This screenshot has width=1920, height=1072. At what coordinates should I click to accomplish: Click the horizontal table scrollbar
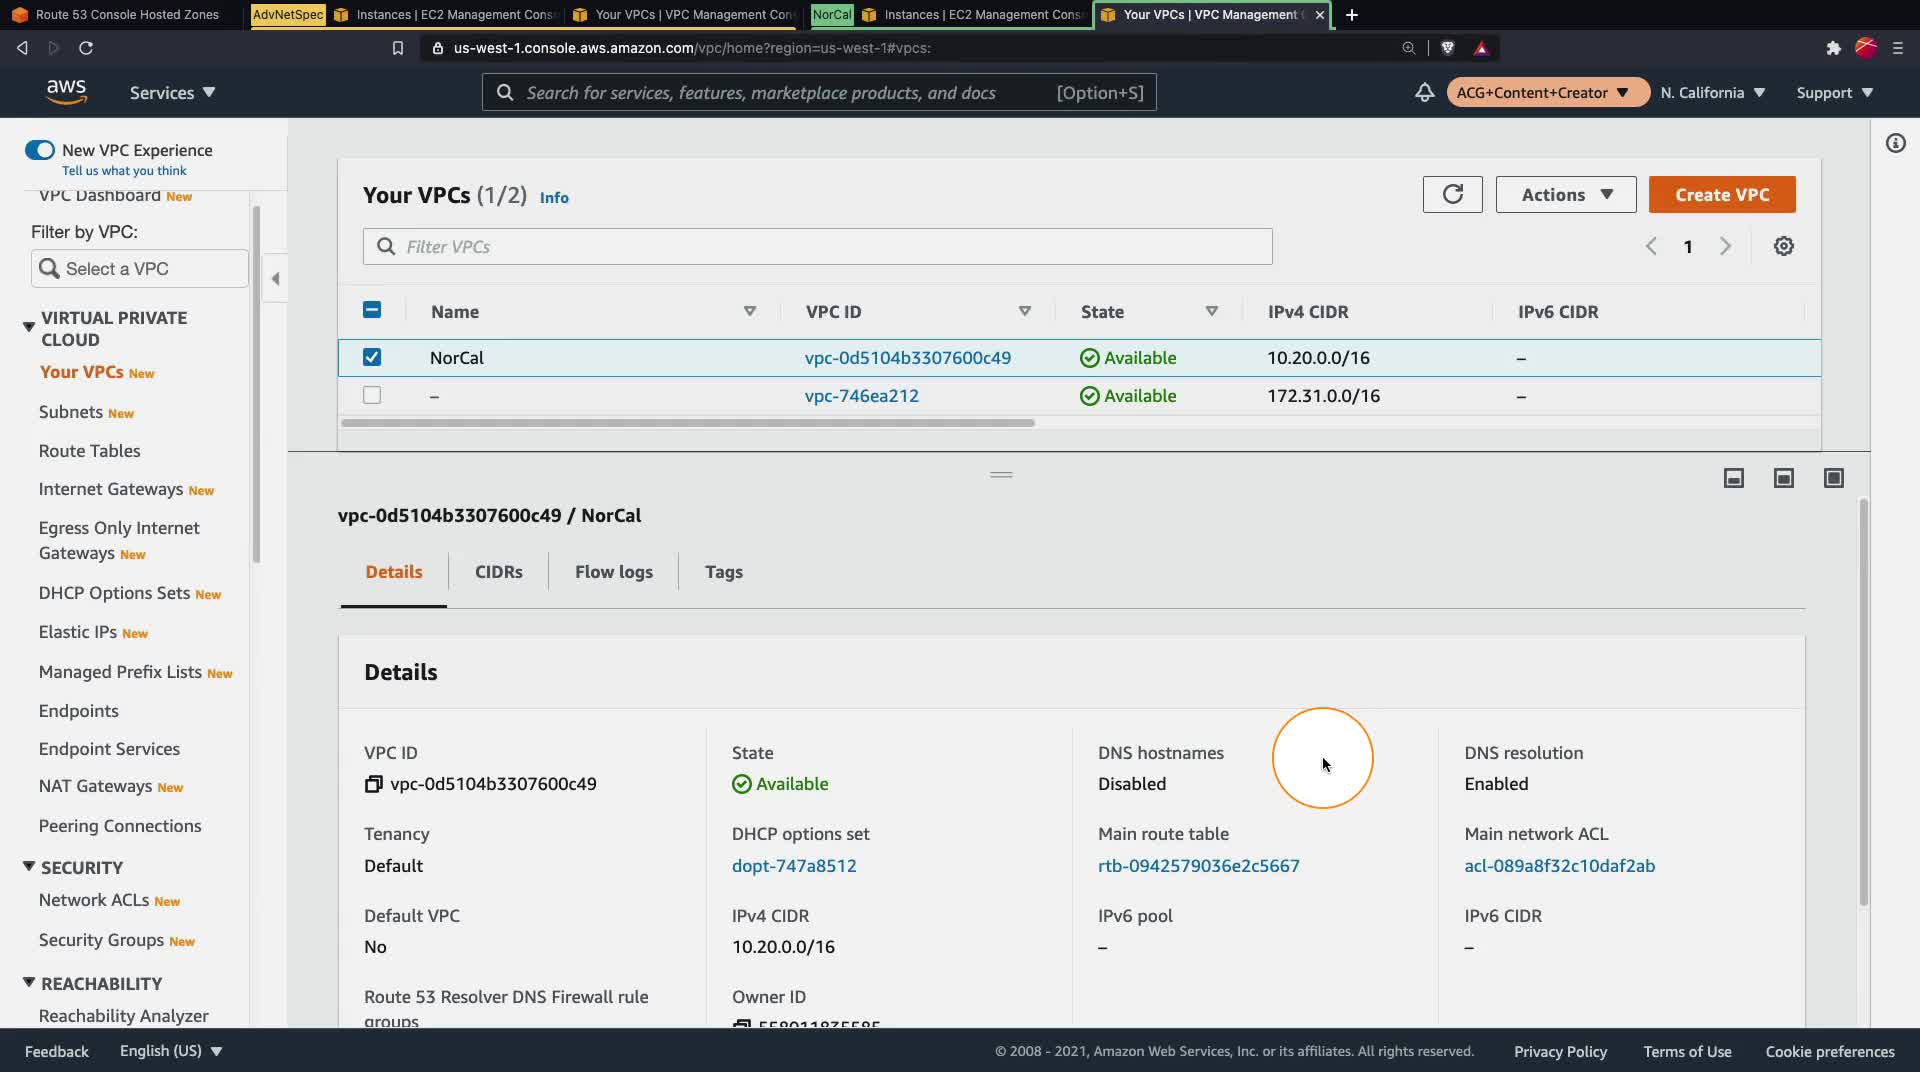point(688,423)
